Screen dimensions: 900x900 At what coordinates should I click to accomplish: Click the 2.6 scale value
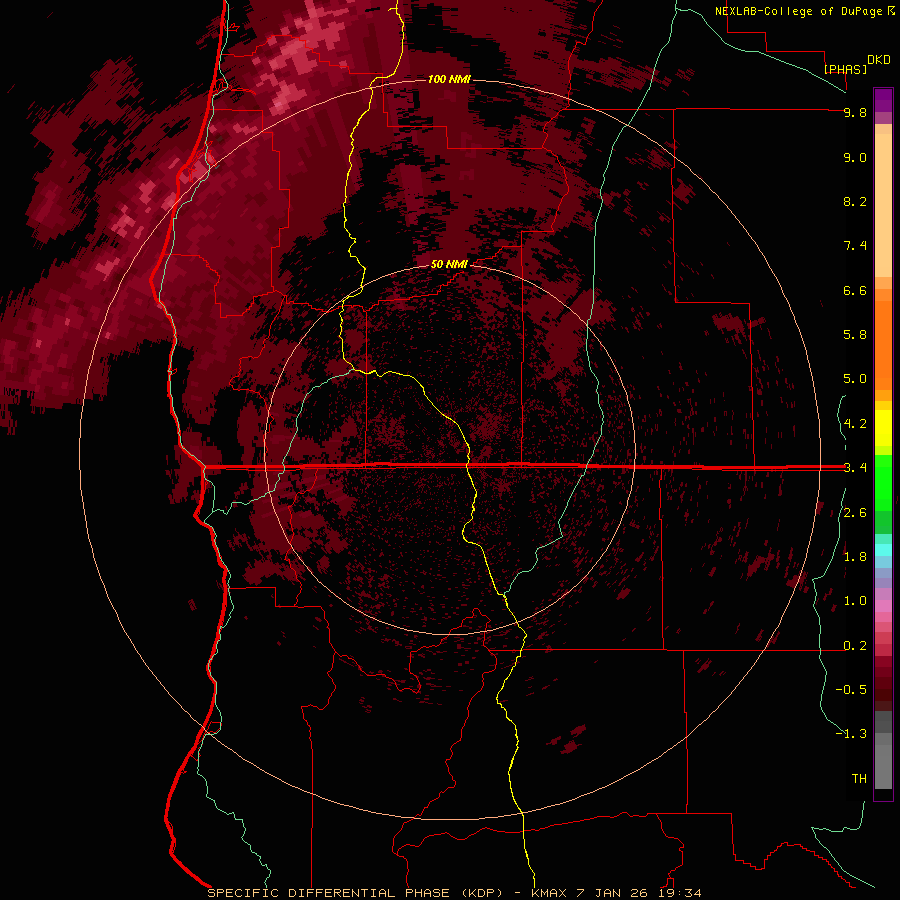855,513
